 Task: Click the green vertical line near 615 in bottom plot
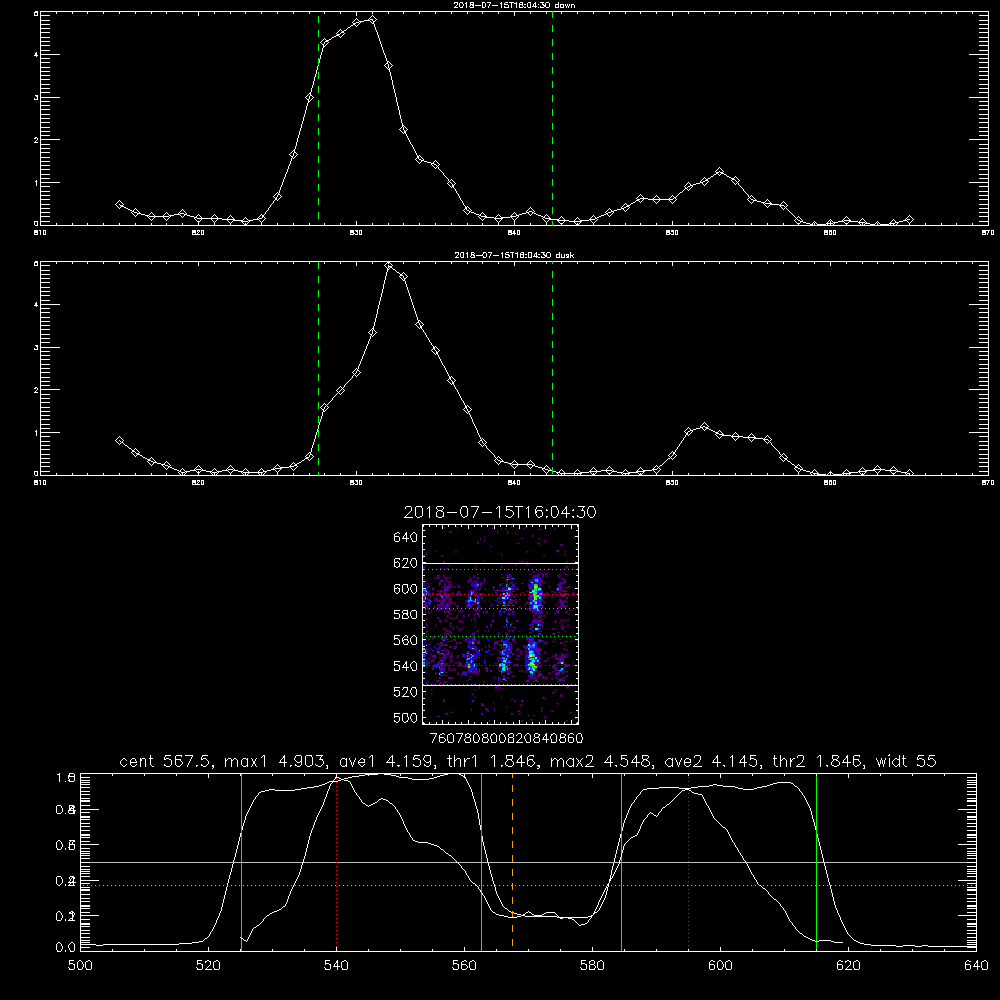click(816, 862)
